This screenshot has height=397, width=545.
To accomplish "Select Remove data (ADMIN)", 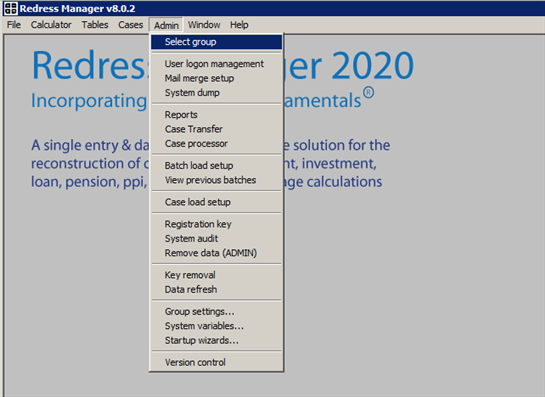I will (x=217, y=253).
